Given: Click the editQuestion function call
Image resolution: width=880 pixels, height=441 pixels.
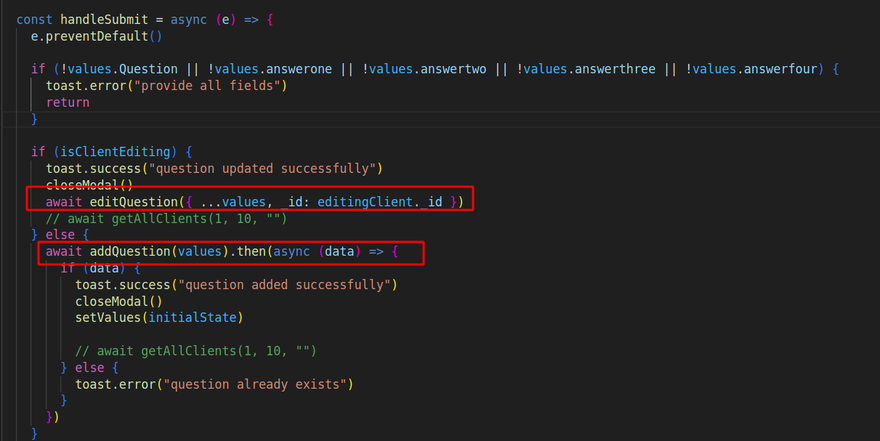Looking at the screenshot, I should (x=136, y=202).
